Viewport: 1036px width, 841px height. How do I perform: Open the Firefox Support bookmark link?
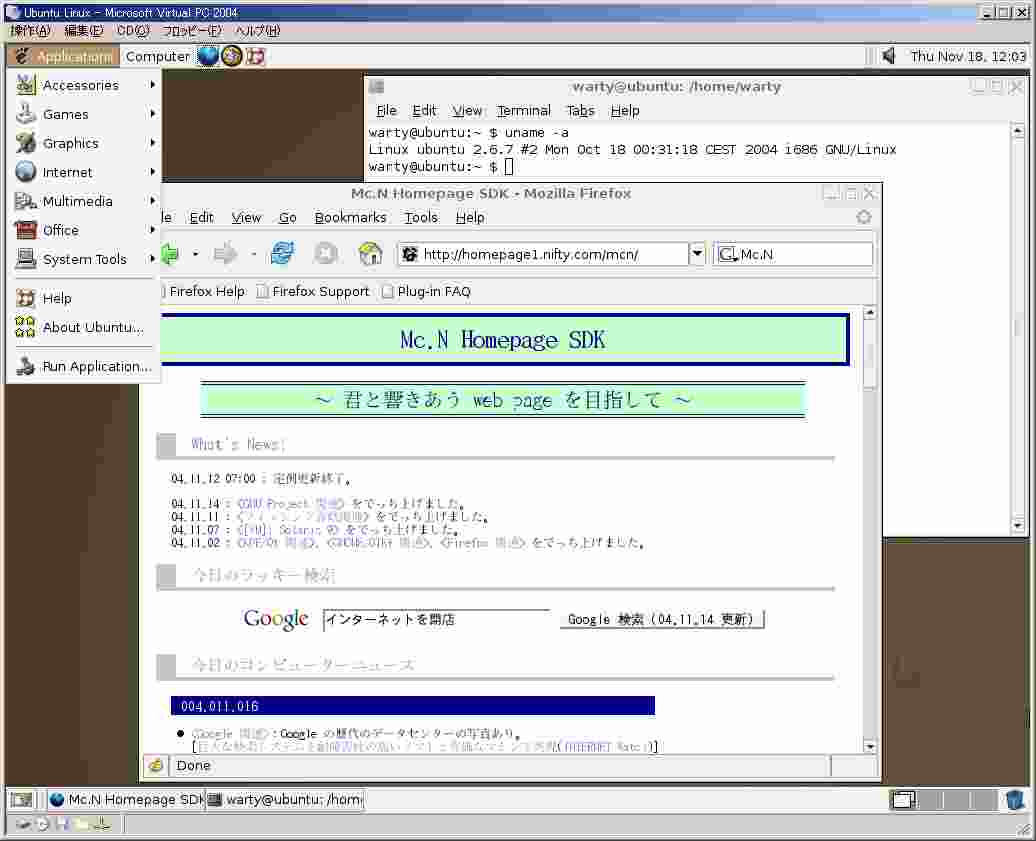(x=320, y=292)
